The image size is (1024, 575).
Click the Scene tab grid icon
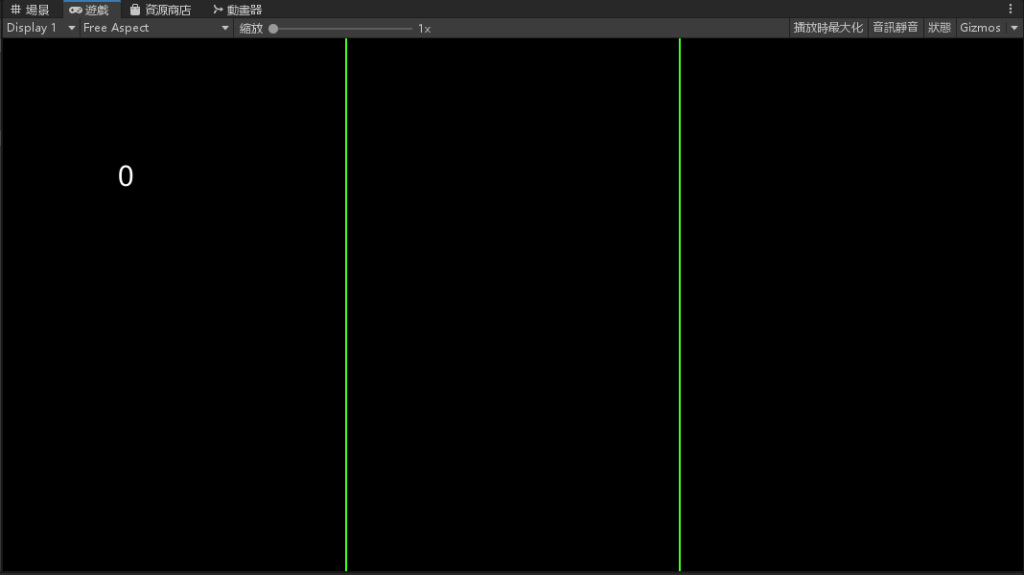15,9
